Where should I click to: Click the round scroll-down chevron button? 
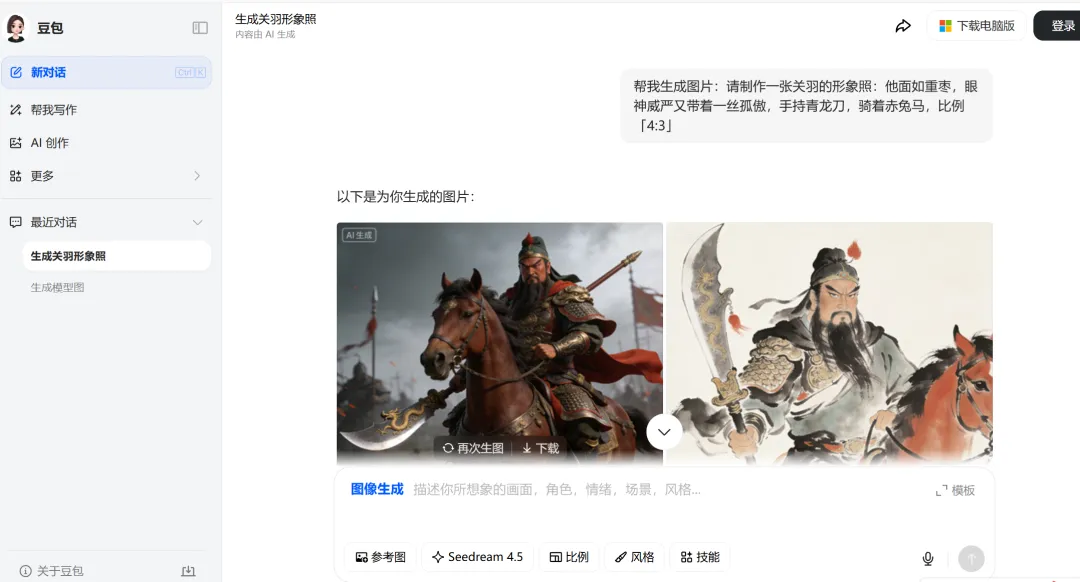click(664, 432)
